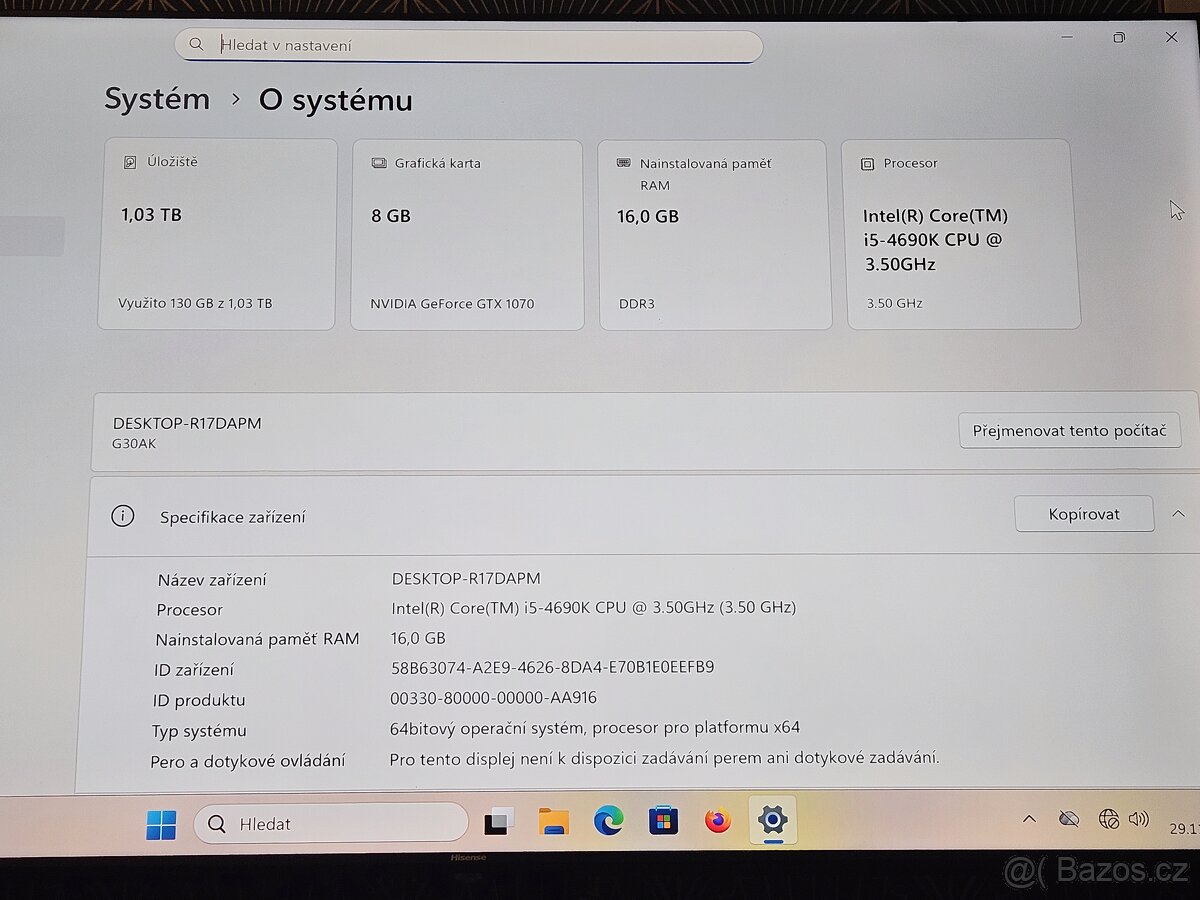Click the volume speaker tray icon
The width and height of the screenshot is (1200, 900).
coord(1139,819)
